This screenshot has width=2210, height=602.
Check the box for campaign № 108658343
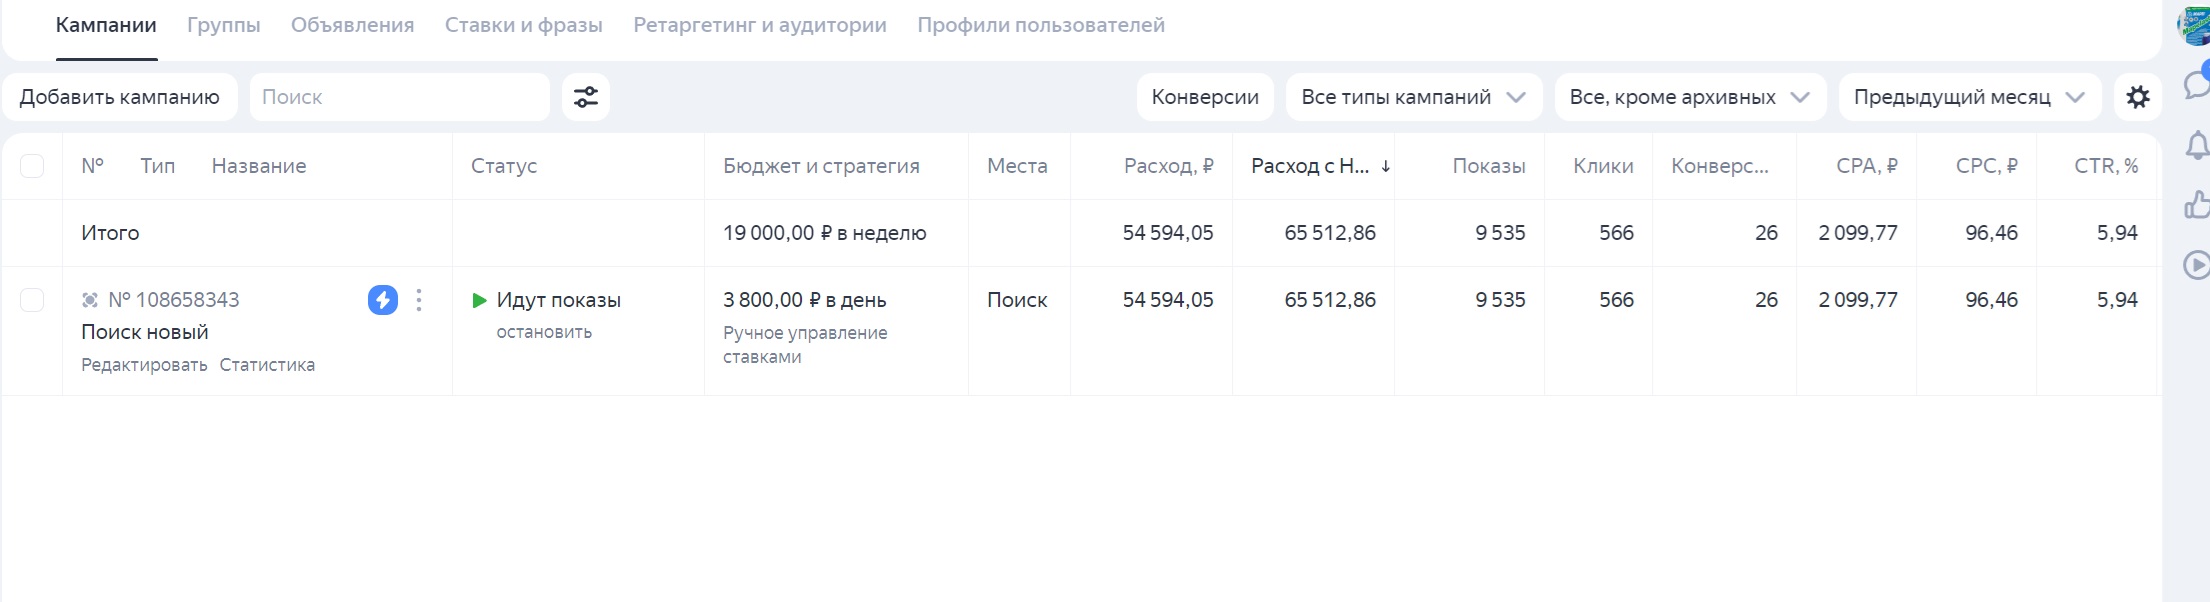tap(32, 300)
